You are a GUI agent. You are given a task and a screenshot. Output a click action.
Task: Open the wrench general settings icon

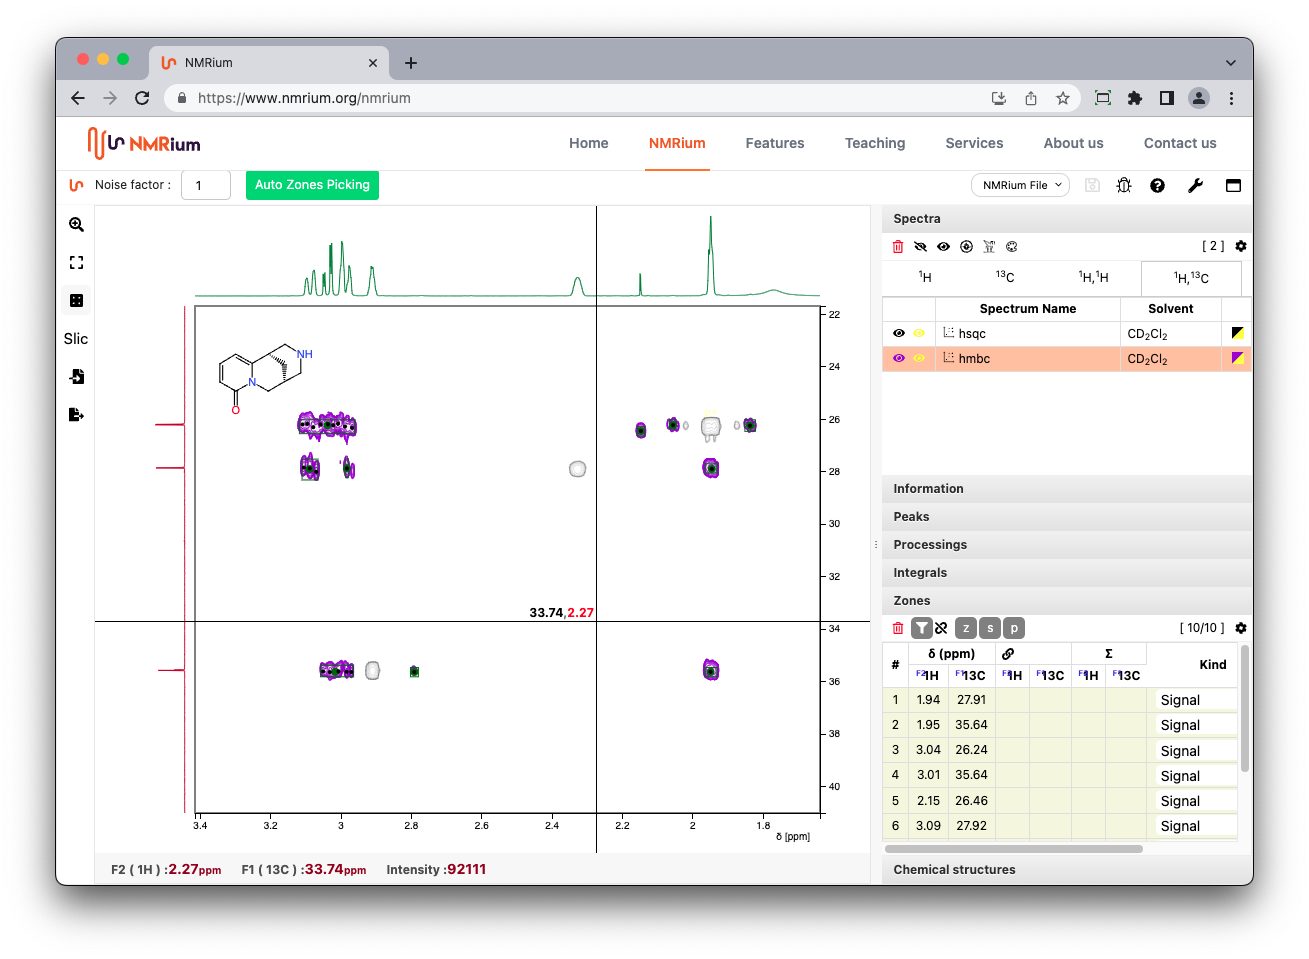[x=1195, y=185]
